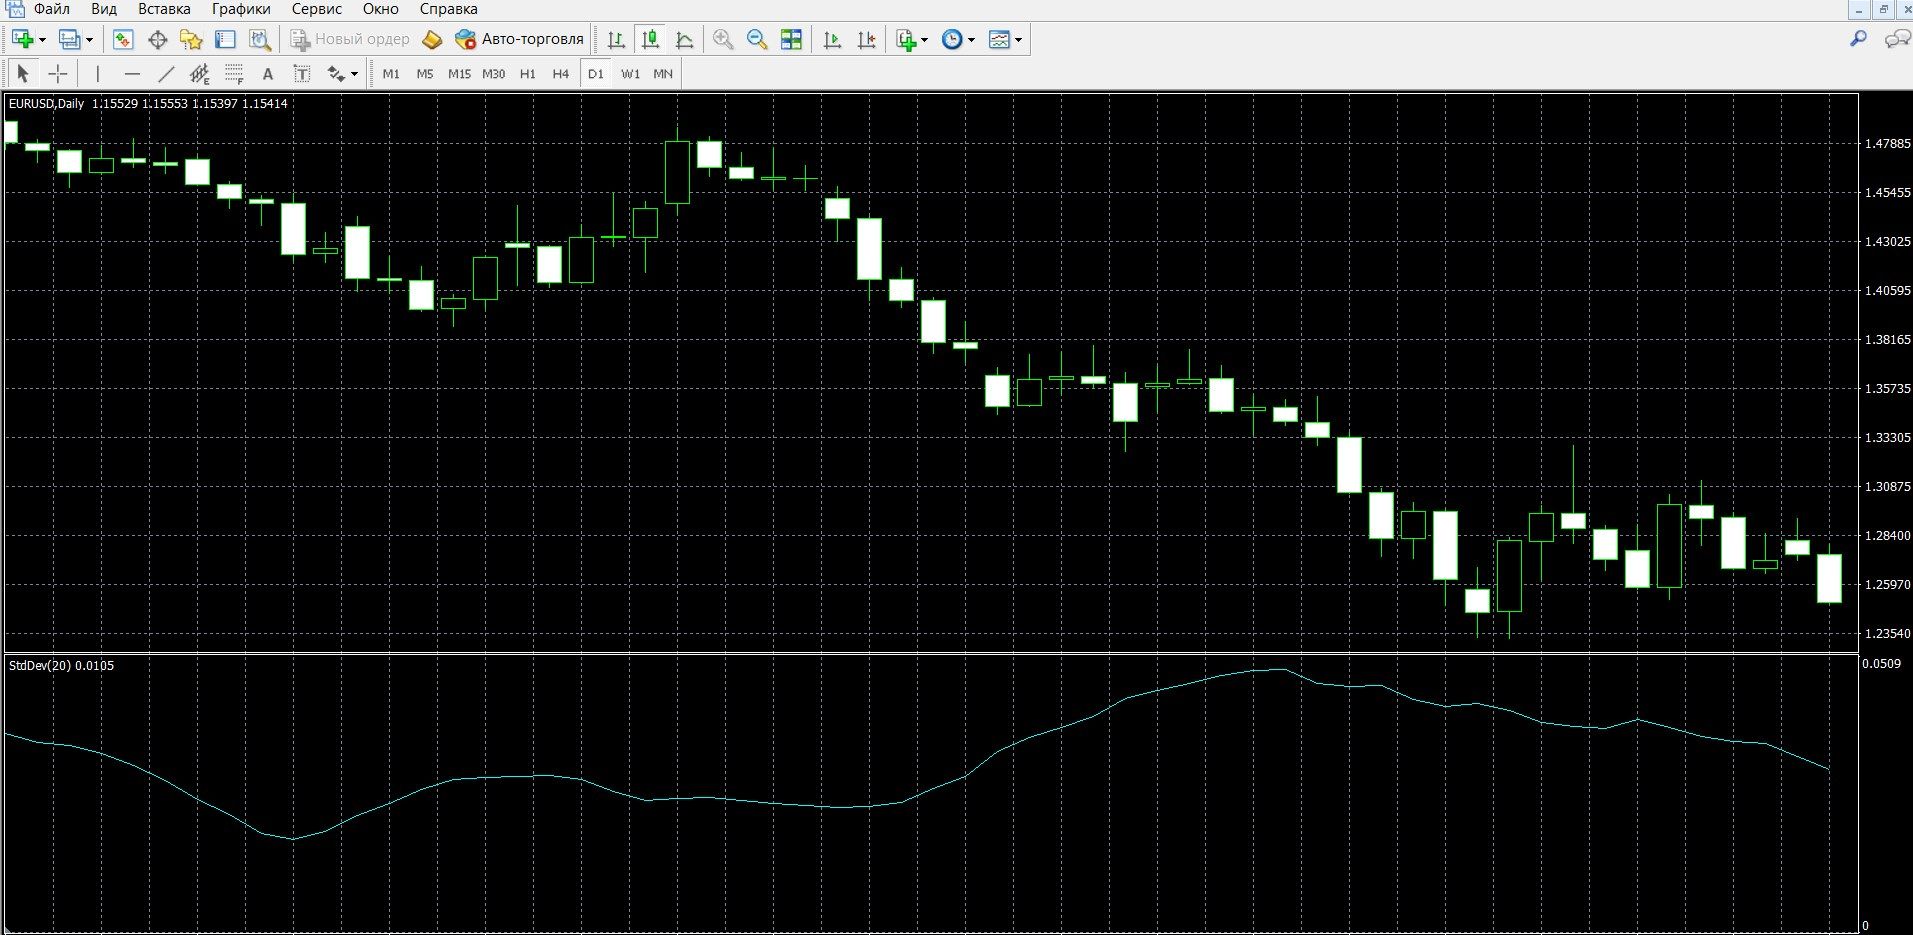Click the application icon left of Файл
The width and height of the screenshot is (1913, 935).
tap(14, 8)
